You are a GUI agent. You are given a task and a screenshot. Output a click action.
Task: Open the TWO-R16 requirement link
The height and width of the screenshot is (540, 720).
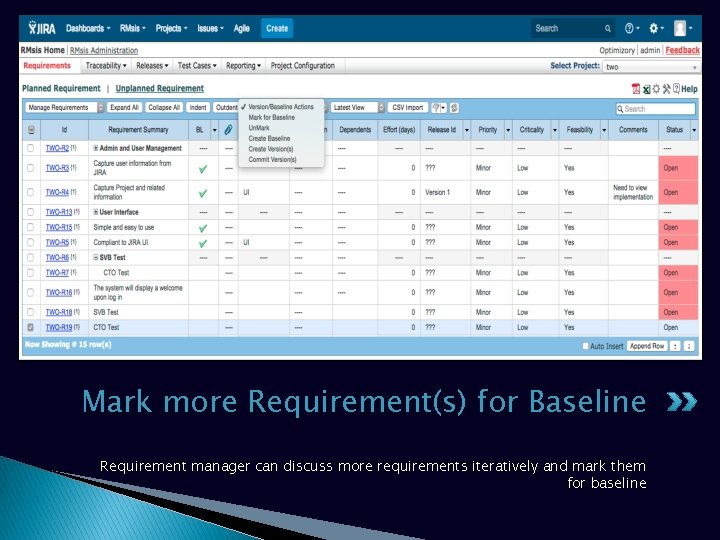click(59, 292)
